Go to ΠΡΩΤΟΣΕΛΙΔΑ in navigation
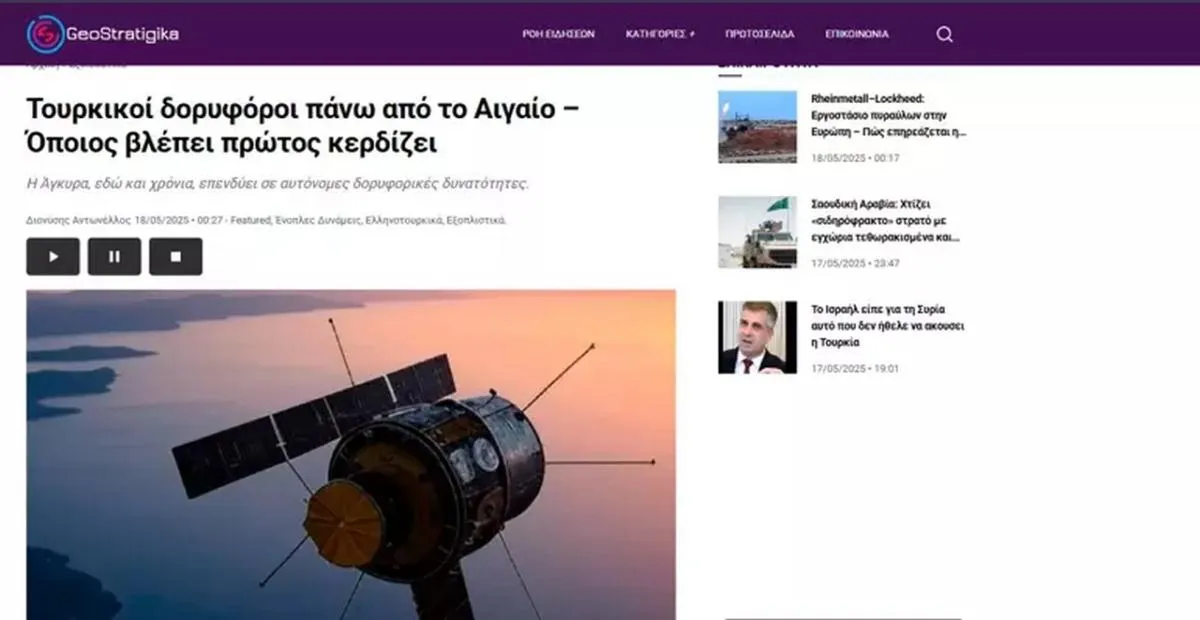Viewport: 1200px width, 620px height. click(x=760, y=34)
